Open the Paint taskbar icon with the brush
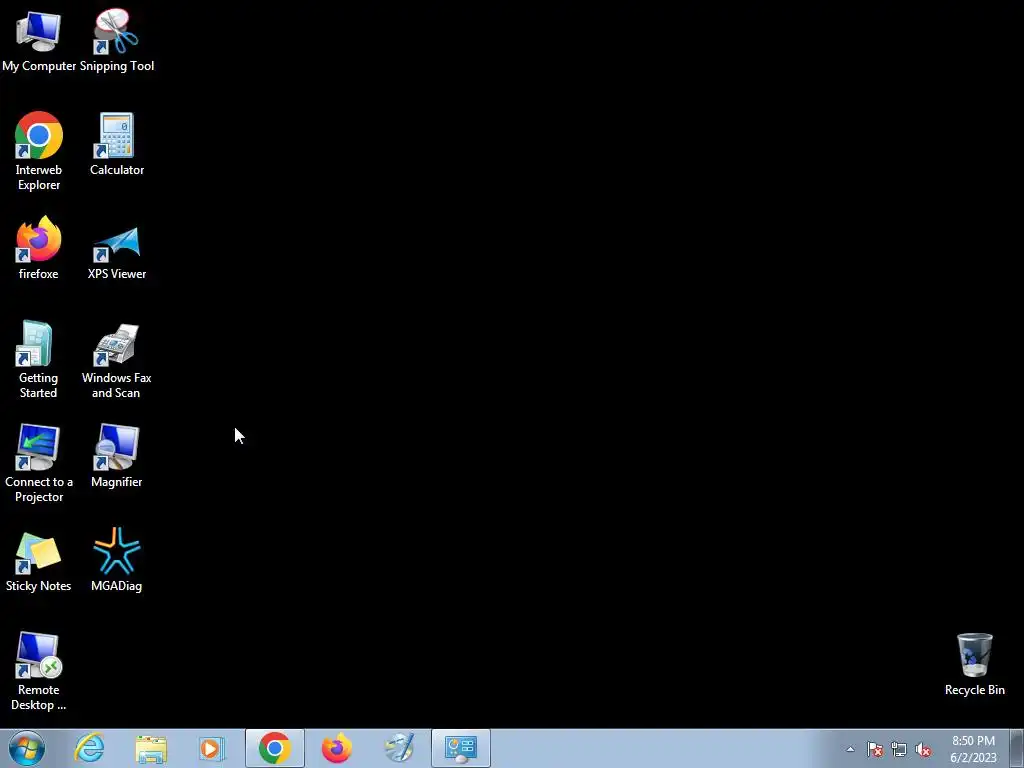The image size is (1024, 768). [x=399, y=748]
